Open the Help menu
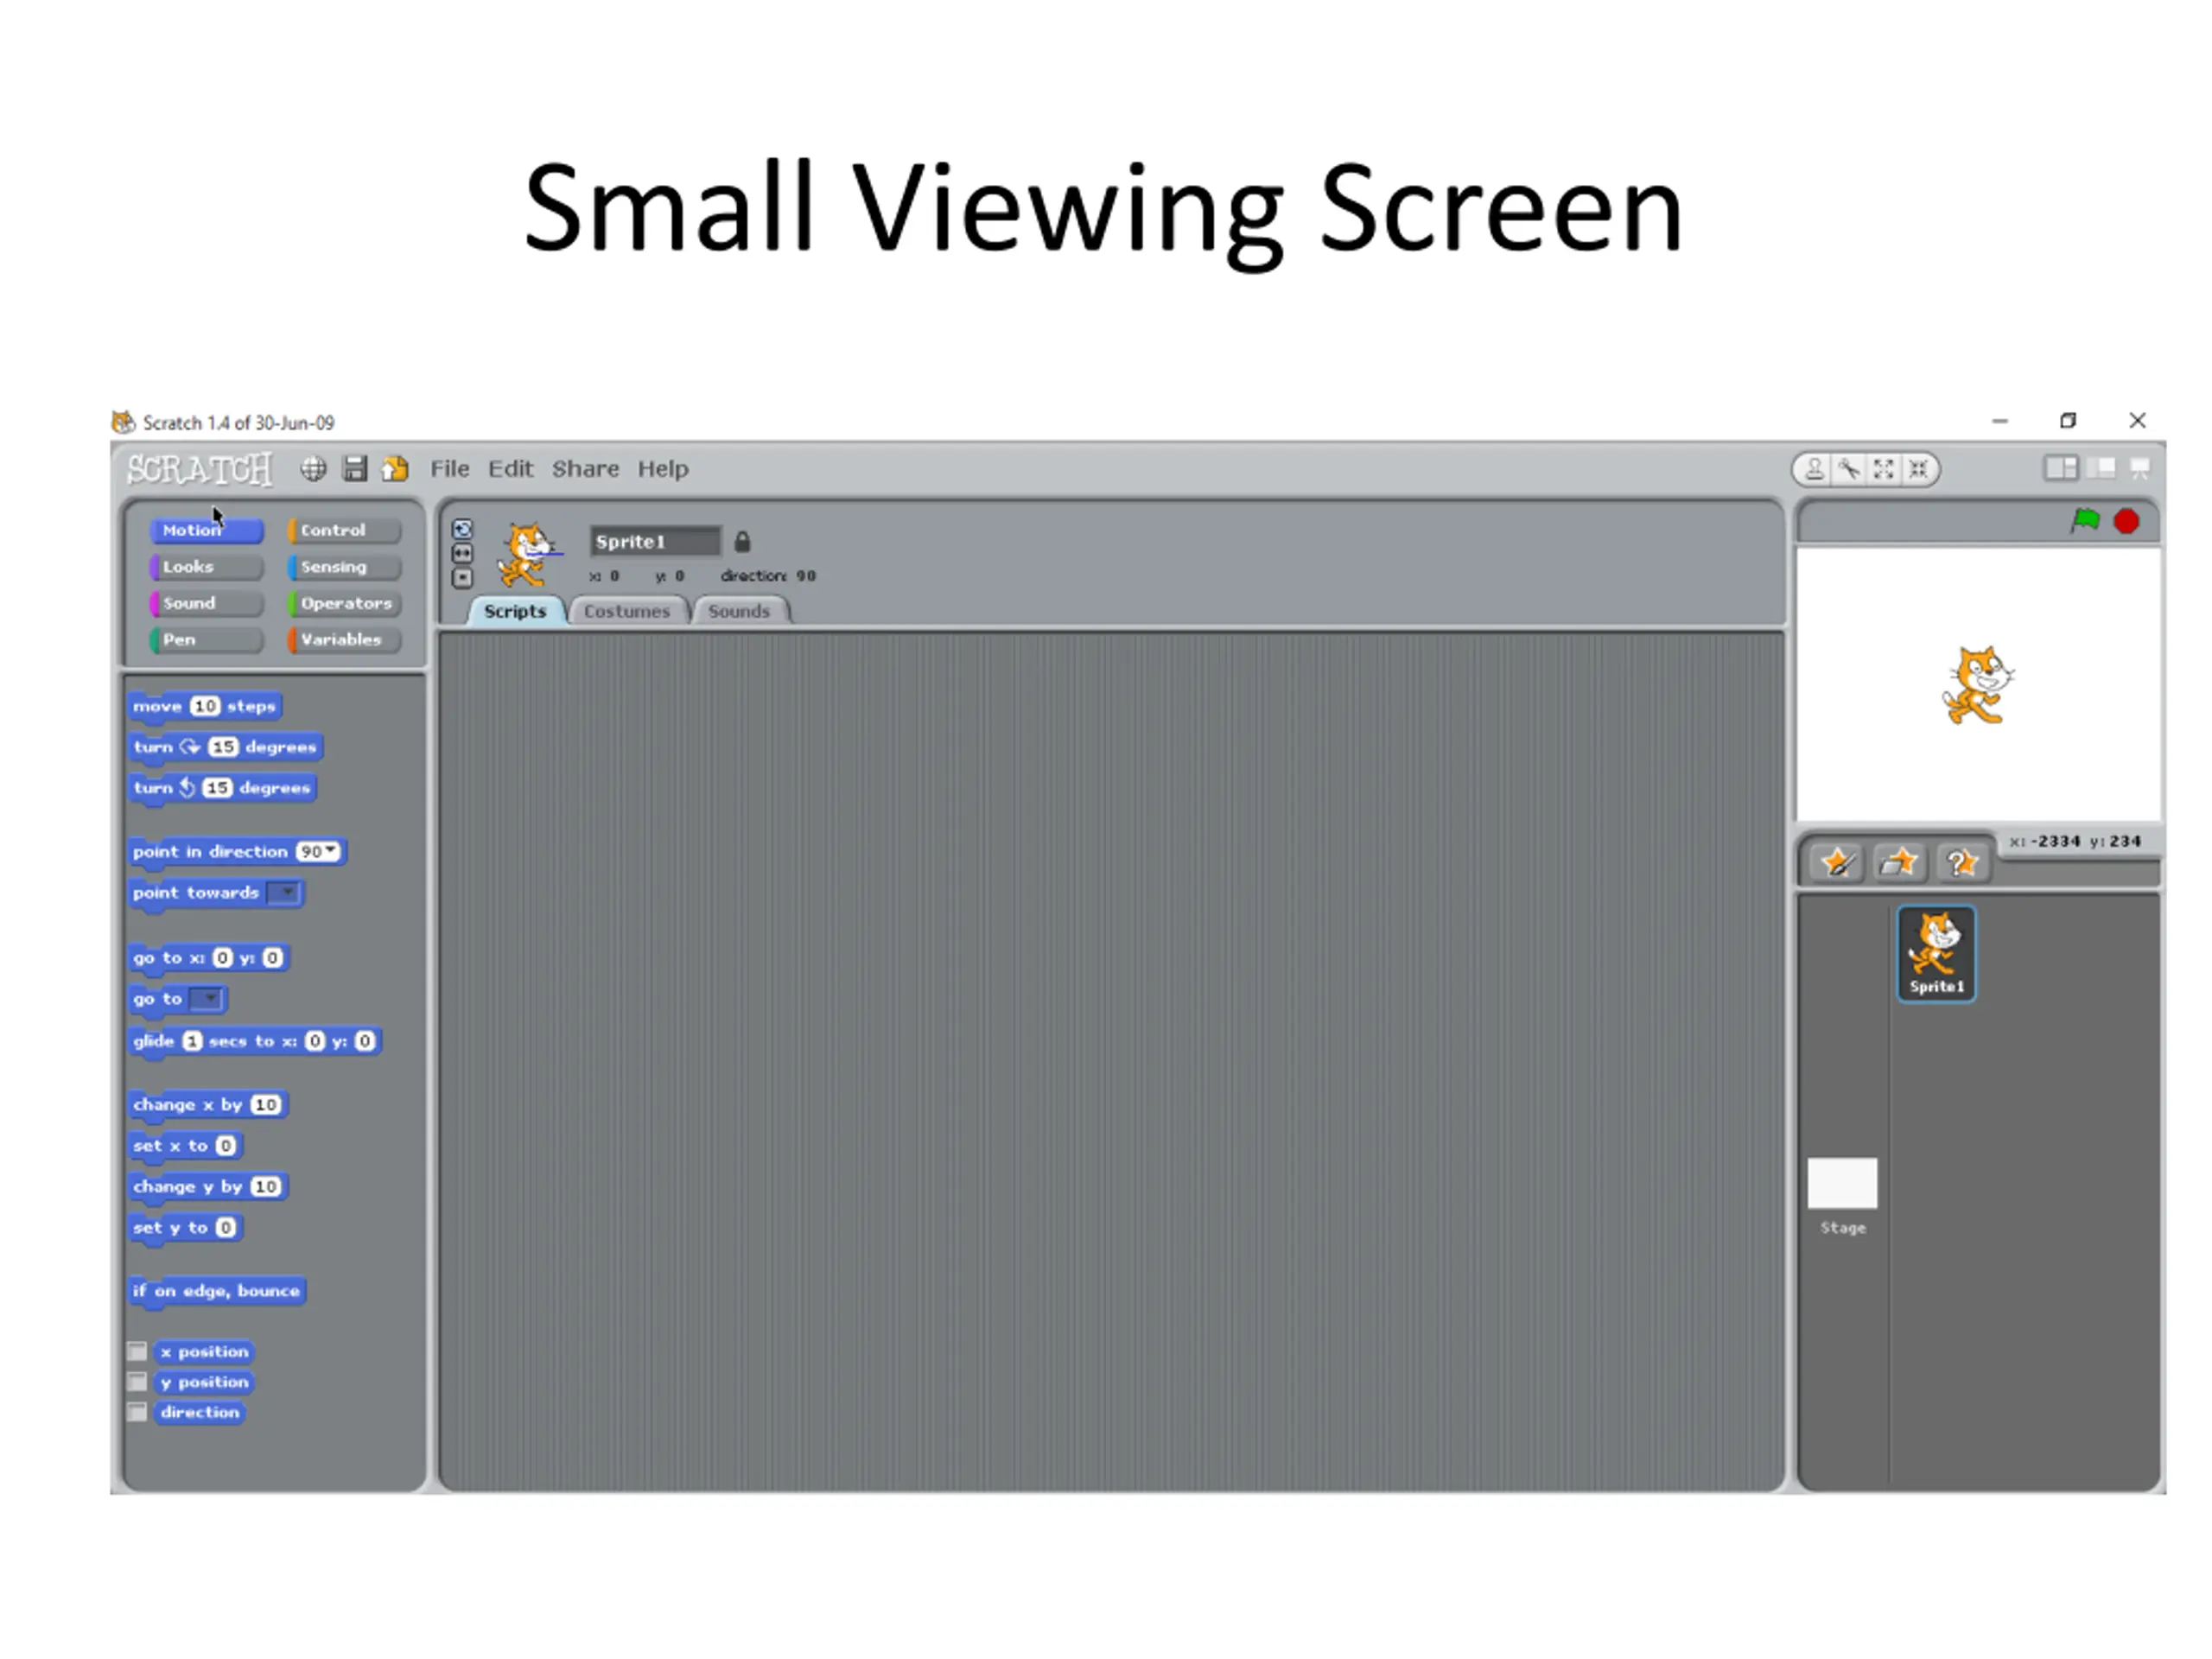Screen dimensions: 2212x1659 [663, 469]
